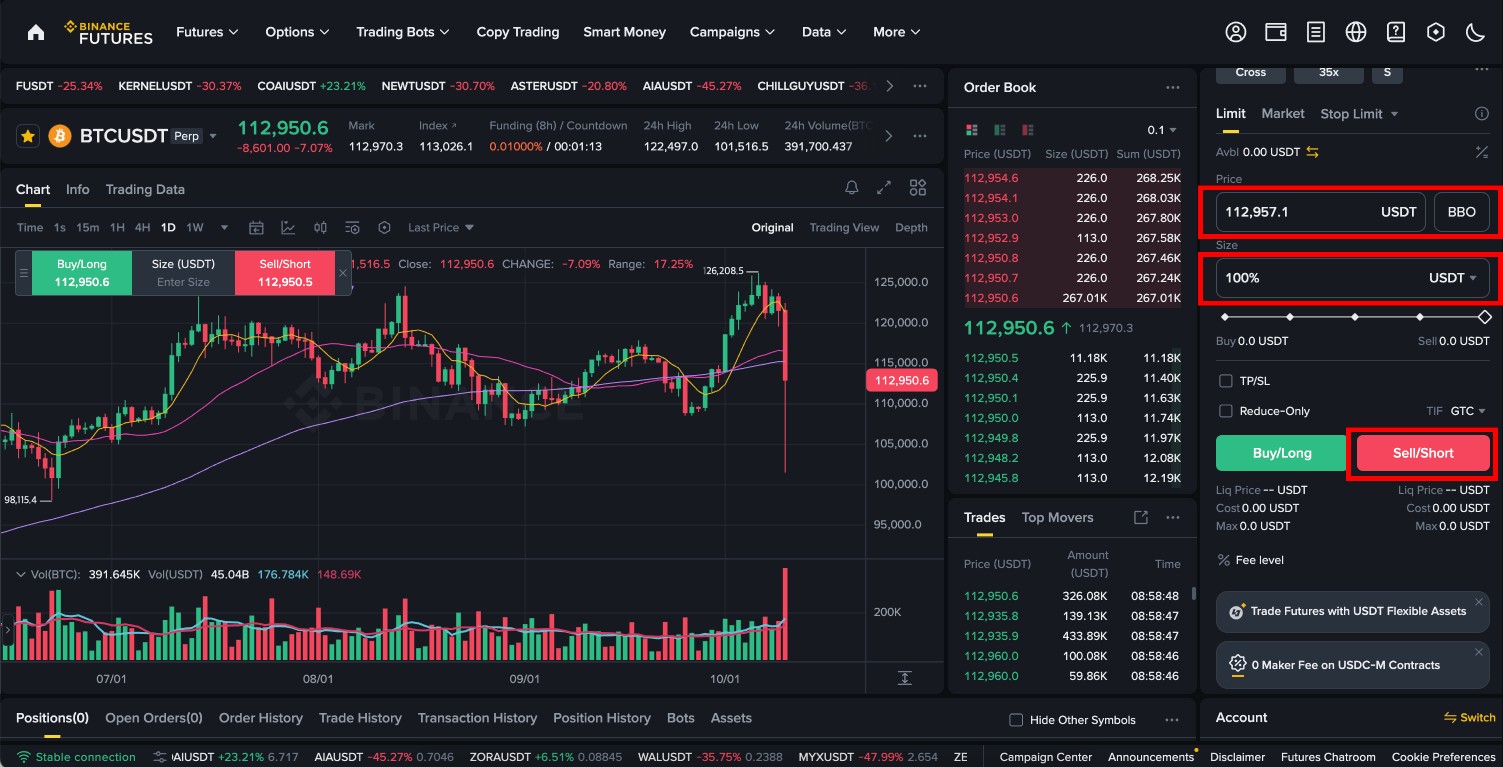Open the language globe icon

pos(1356,32)
